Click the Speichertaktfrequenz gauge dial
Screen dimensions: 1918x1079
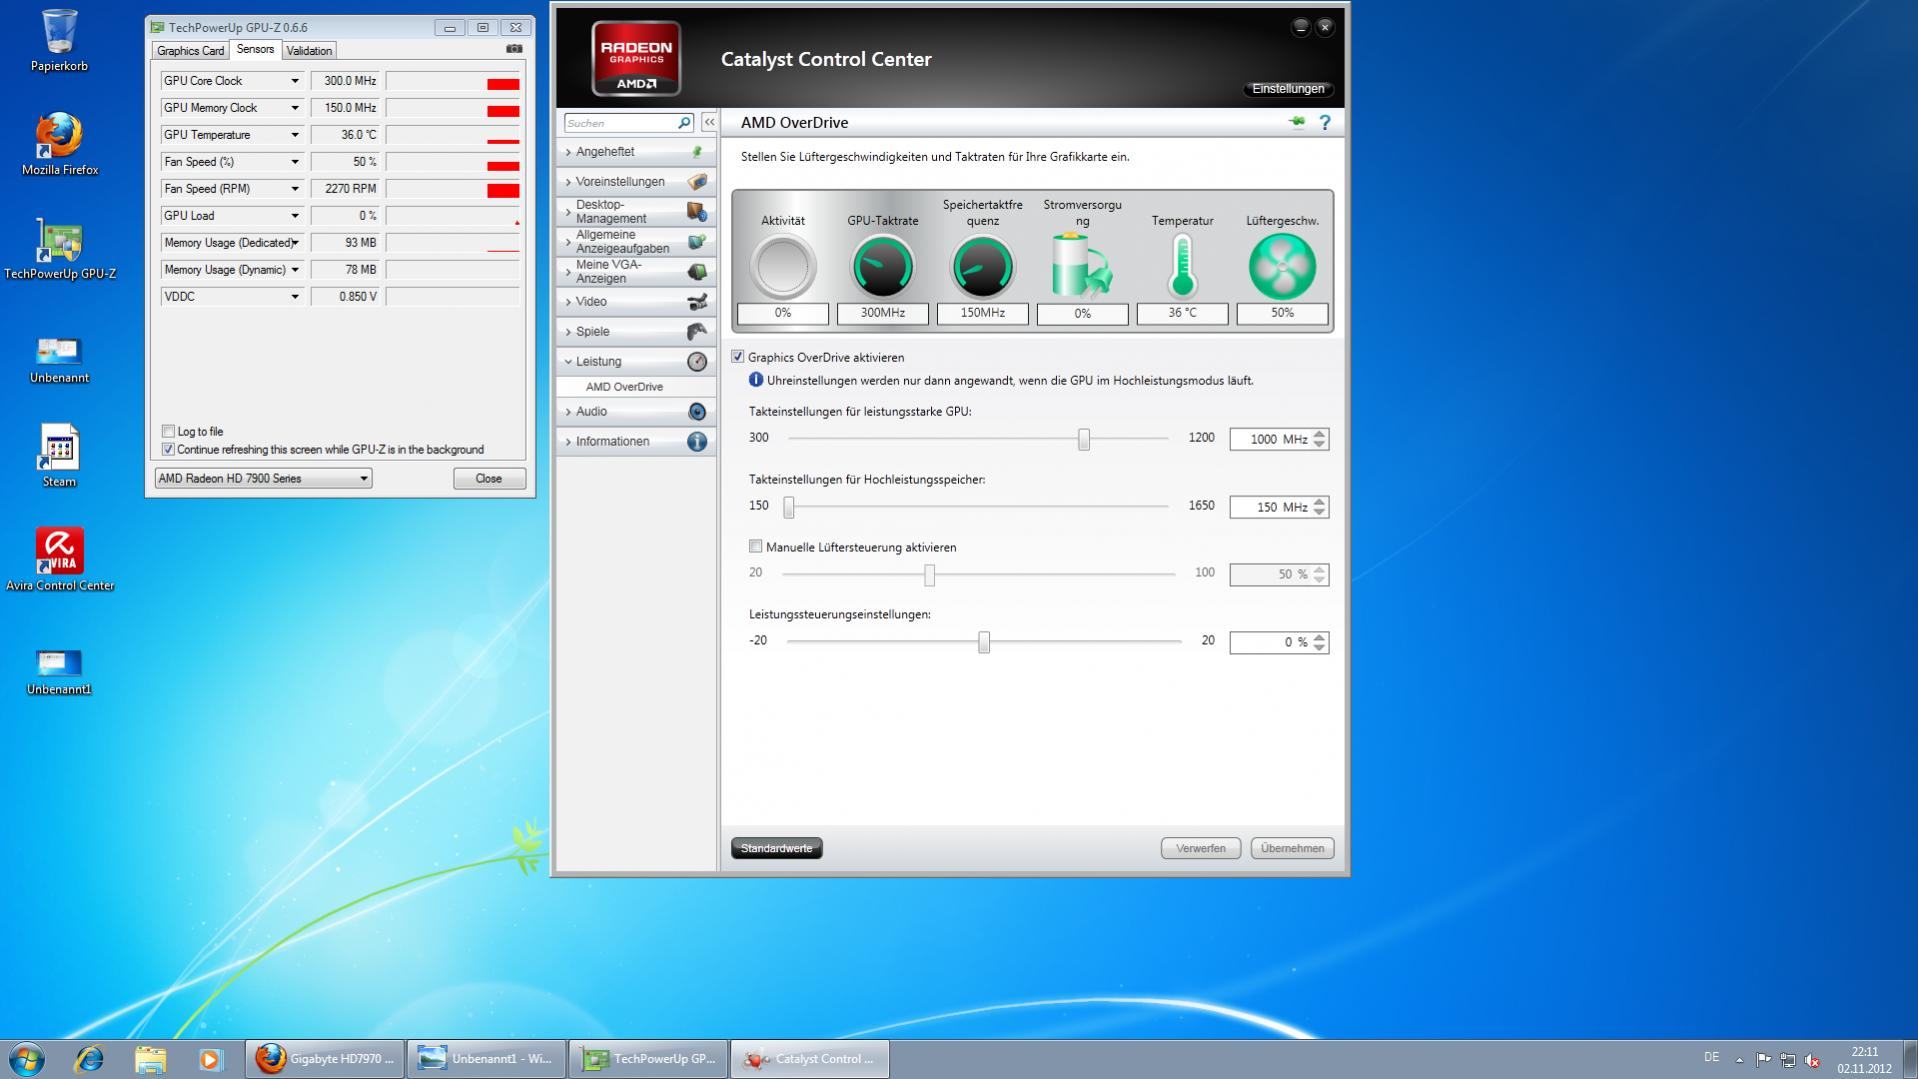tap(983, 267)
